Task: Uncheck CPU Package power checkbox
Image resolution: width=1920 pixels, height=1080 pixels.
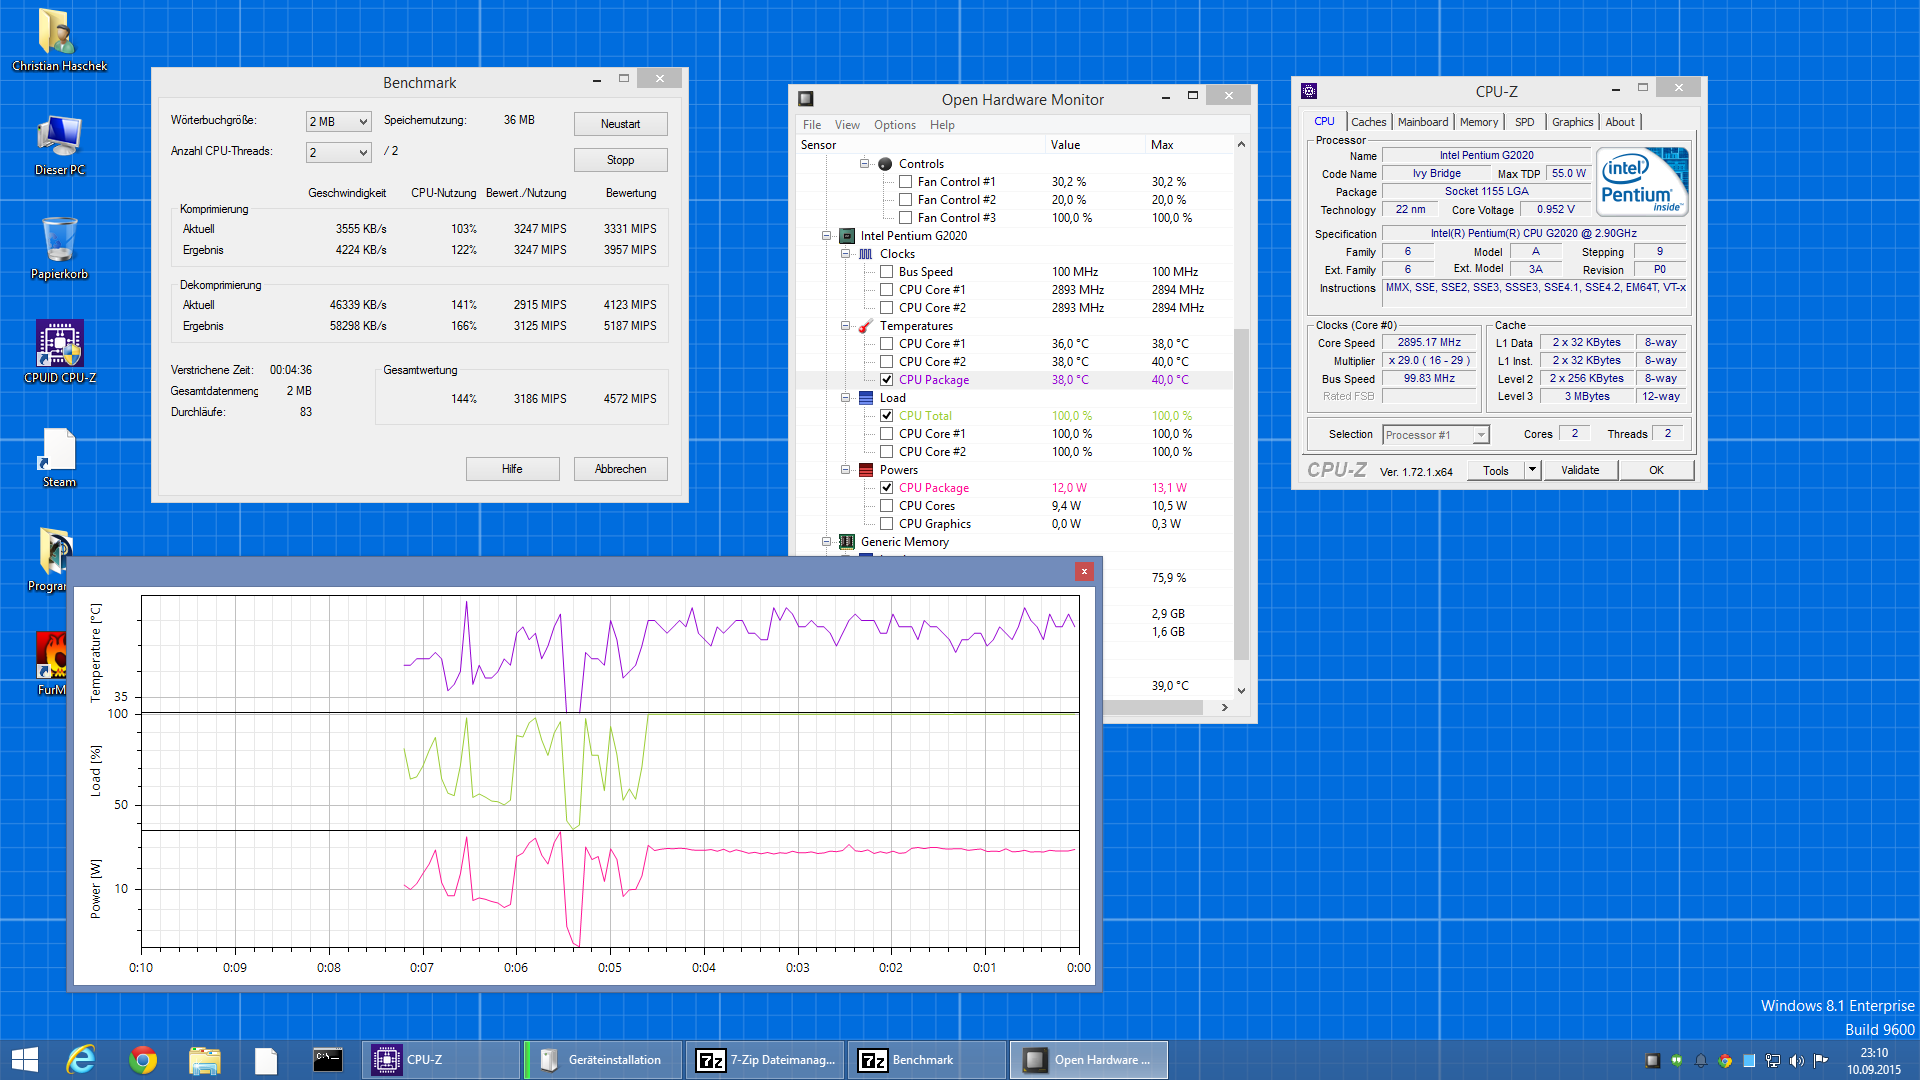Action: pos(886,488)
